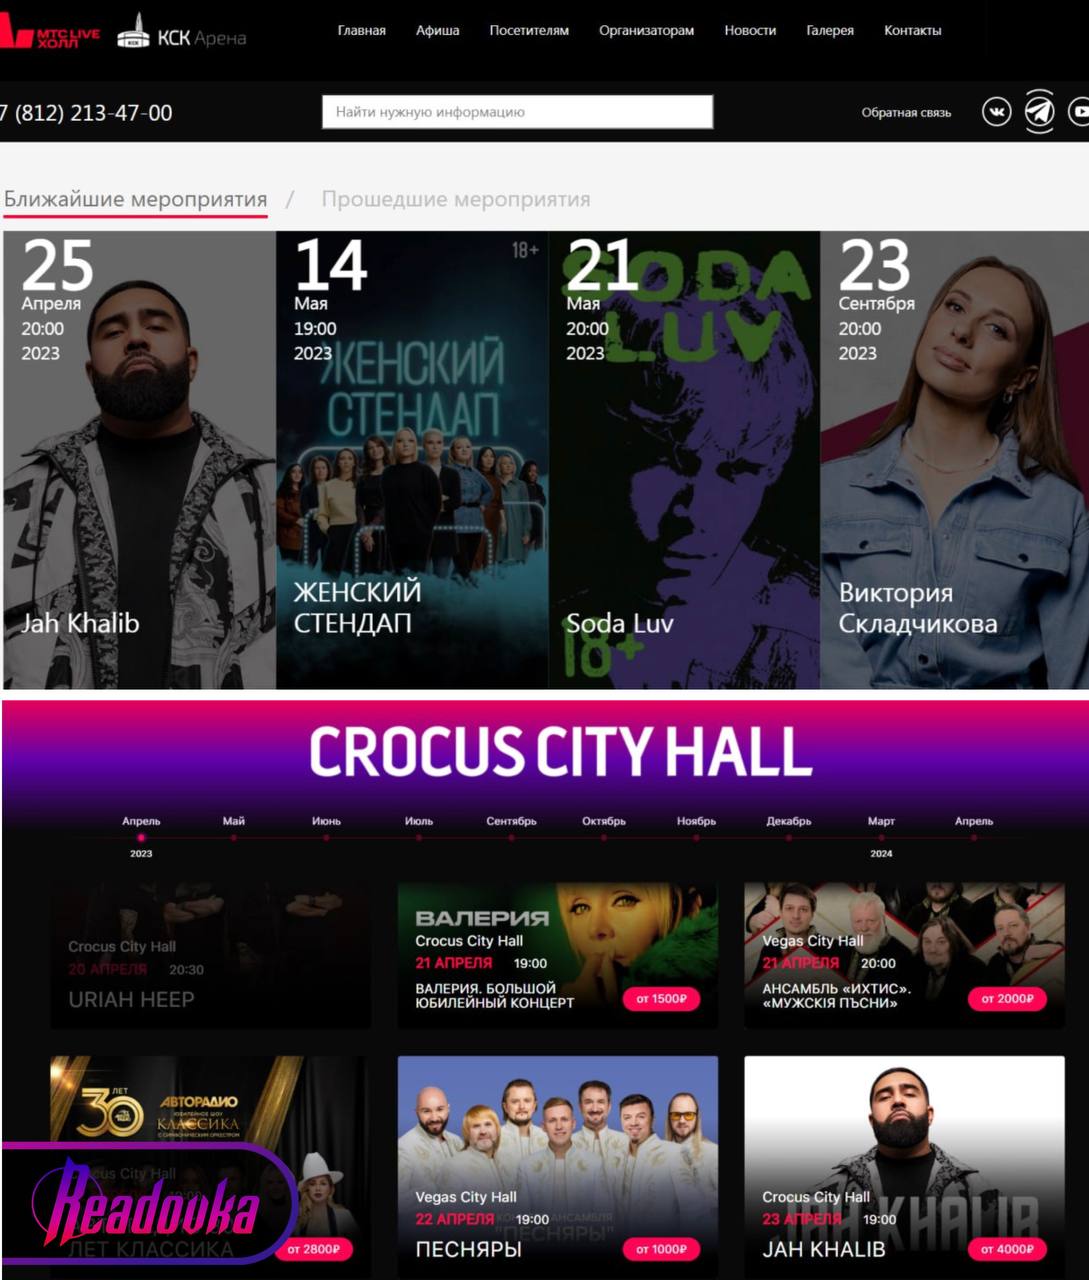Click the MTS Live Hall logo
Image resolution: width=1089 pixels, height=1280 pixels.
(50, 38)
